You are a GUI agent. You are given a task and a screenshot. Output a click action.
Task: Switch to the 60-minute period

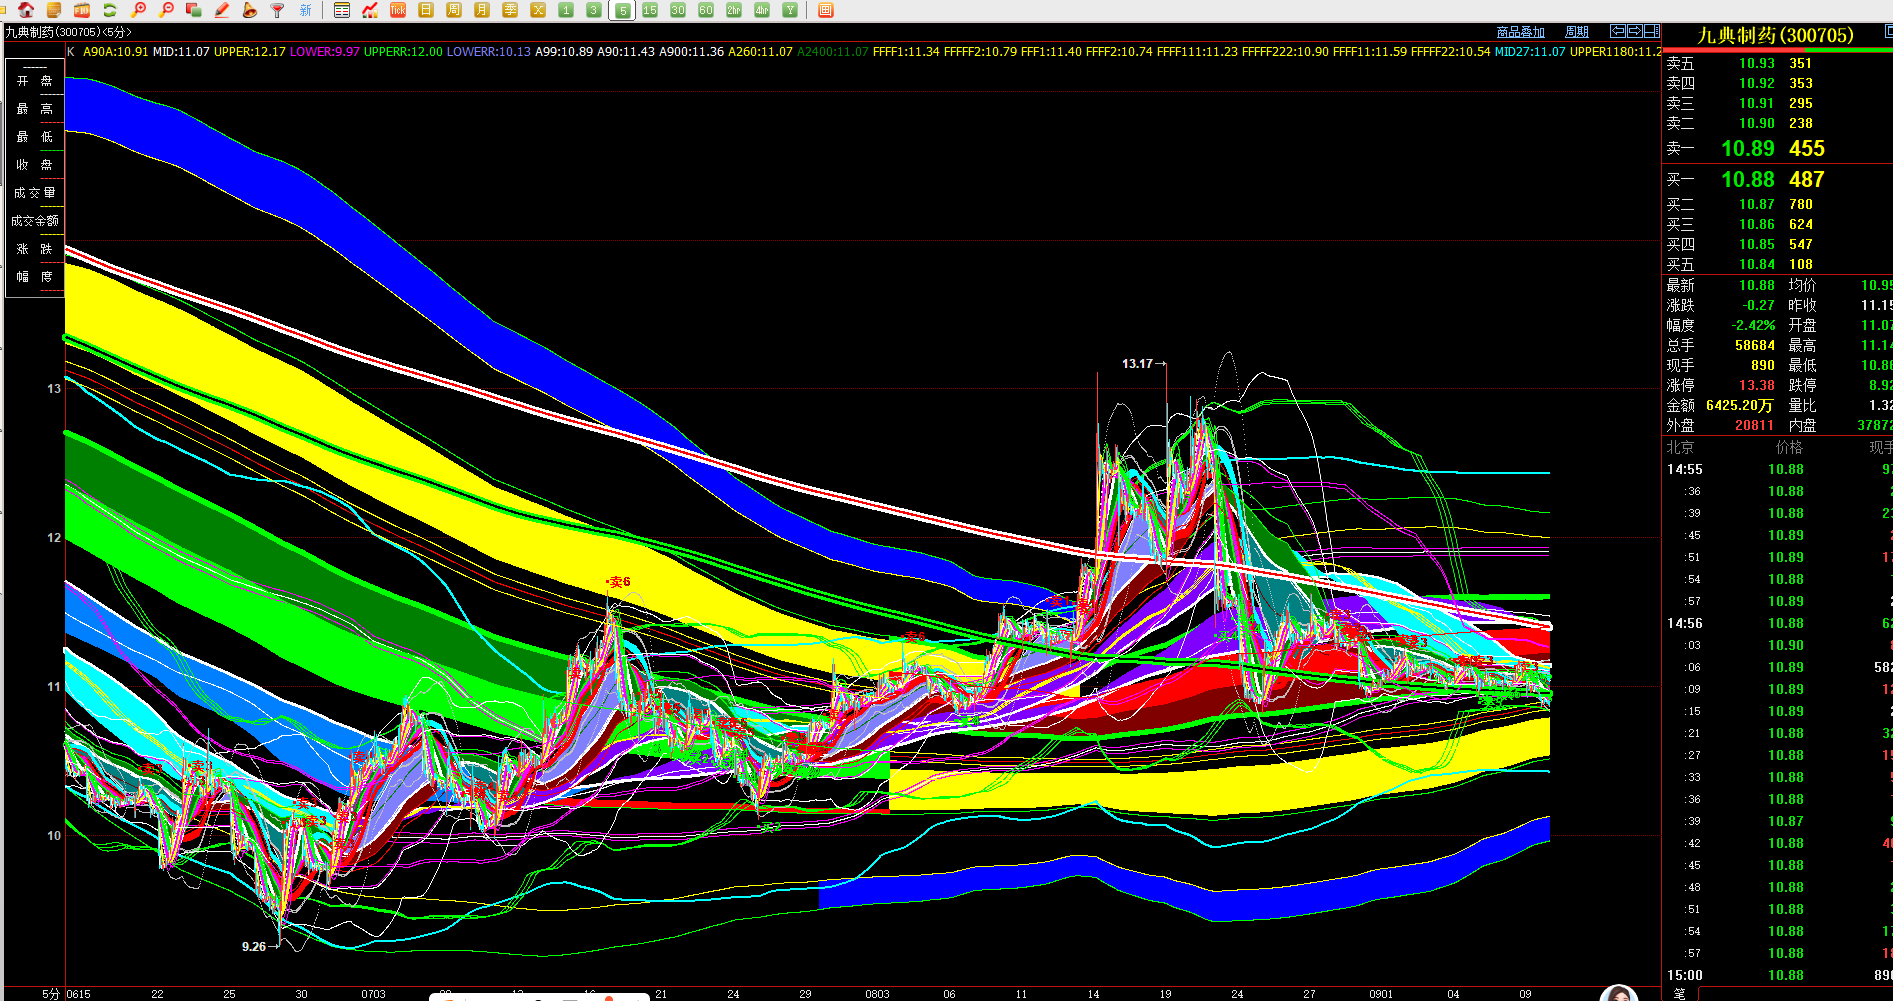706,10
